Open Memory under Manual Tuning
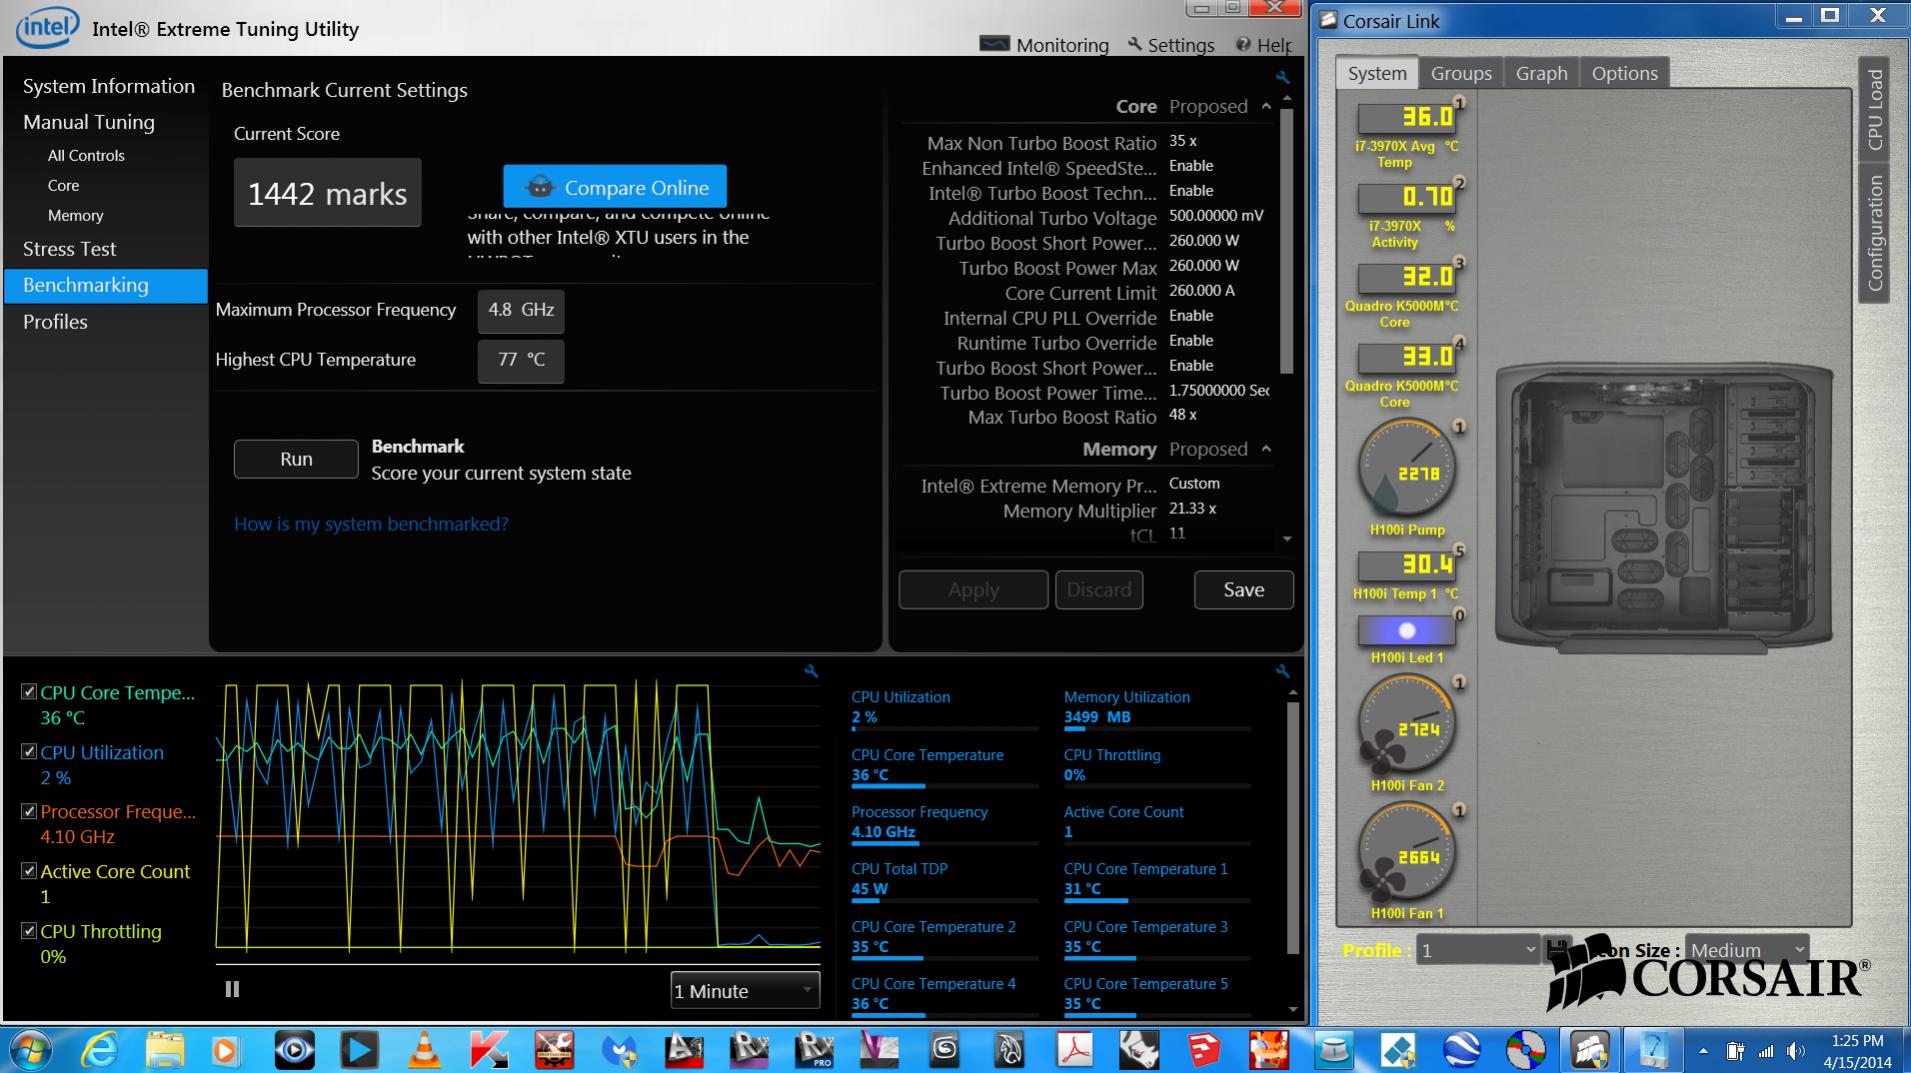The width and height of the screenshot is (1911, 1073). [x=75, y=216]
